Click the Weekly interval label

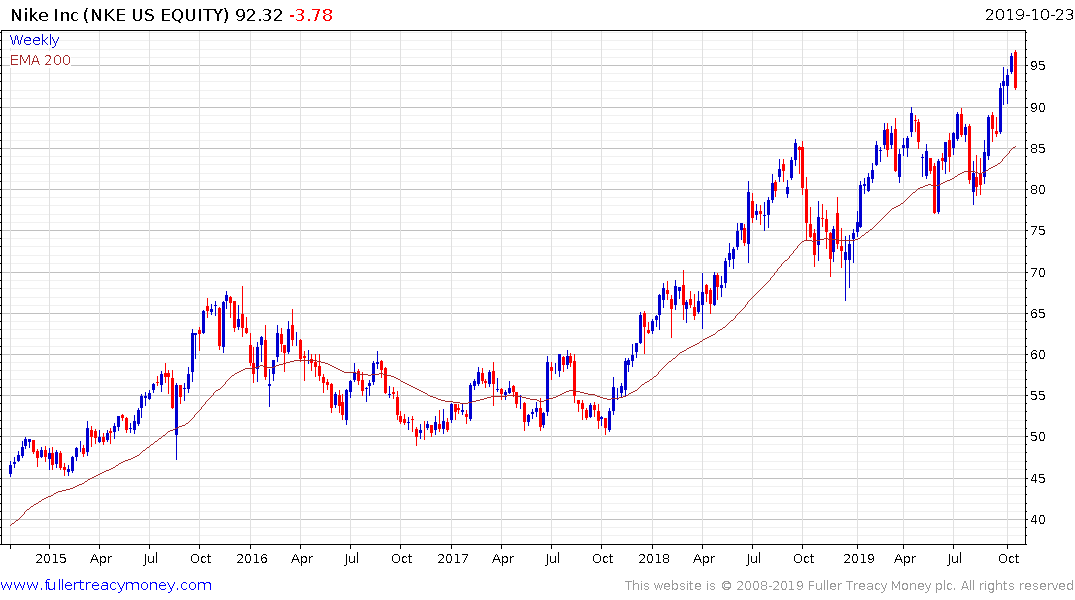[34, 40]
